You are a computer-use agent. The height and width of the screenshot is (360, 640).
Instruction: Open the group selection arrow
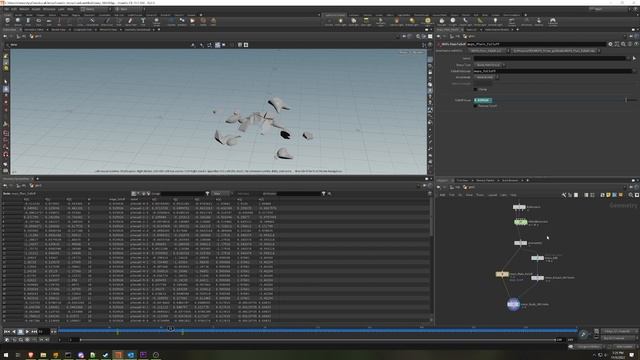(634, 58)
